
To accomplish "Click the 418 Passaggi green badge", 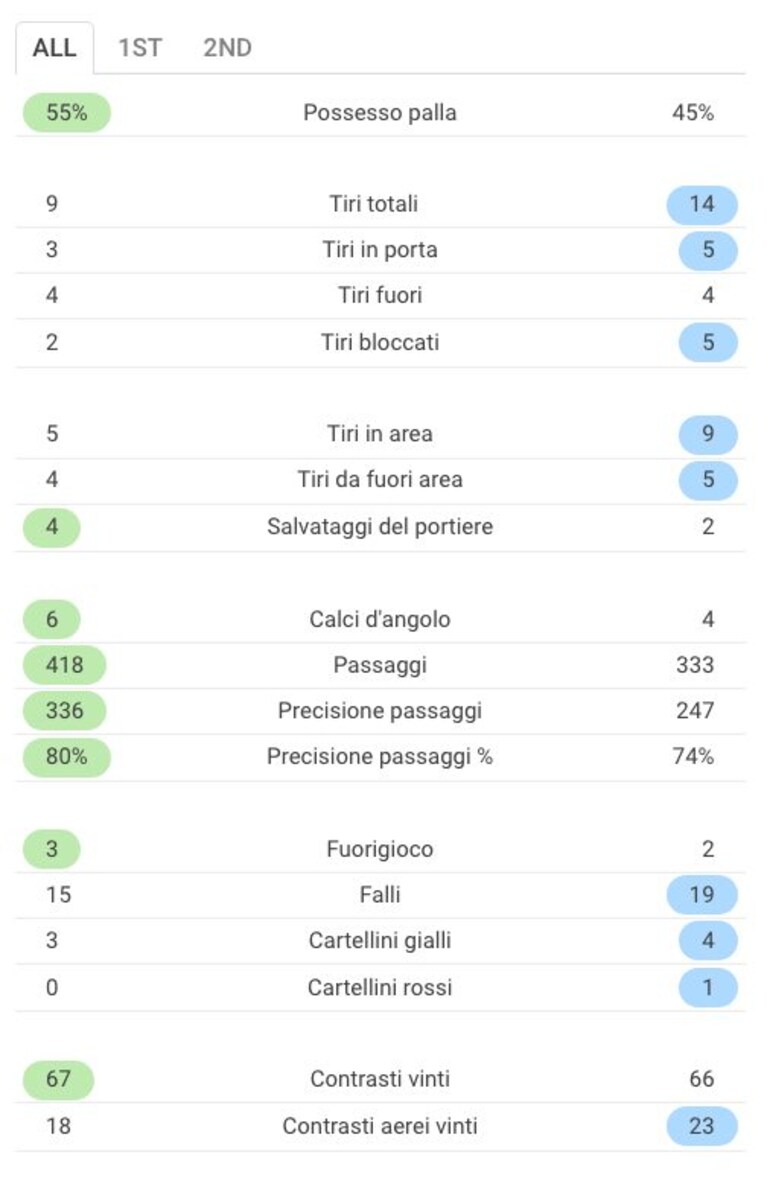I will (64, 665).
